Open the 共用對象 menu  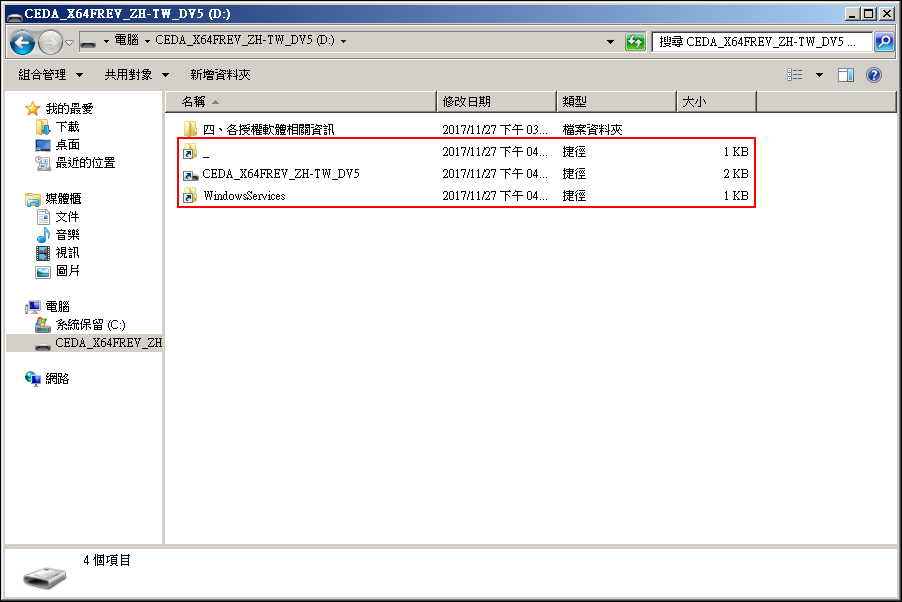click(x=137, y=75)
